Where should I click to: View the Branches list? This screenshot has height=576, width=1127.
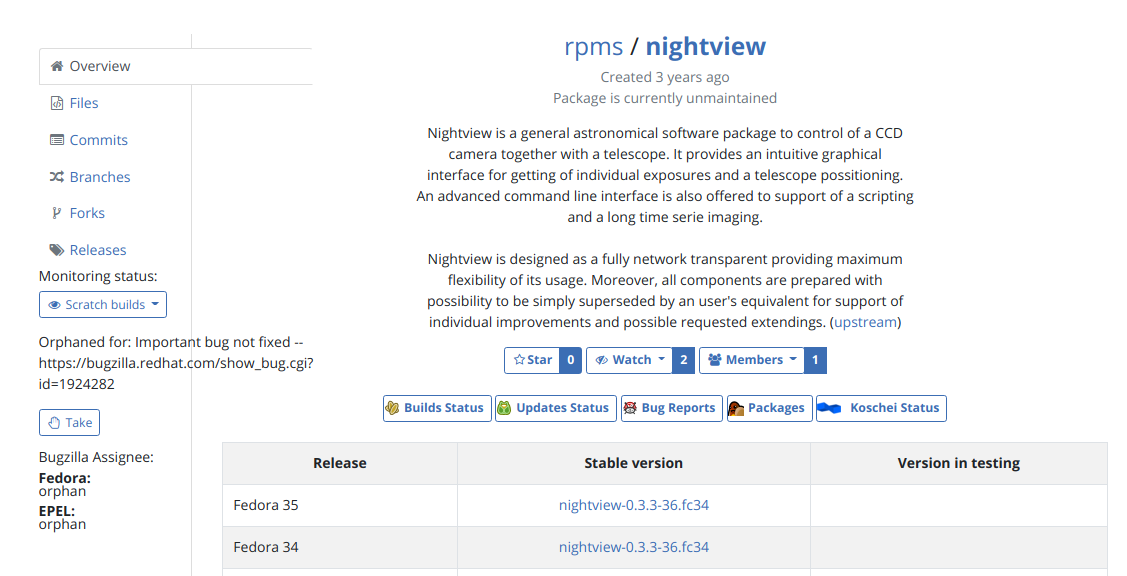click(x=100, y=177)
